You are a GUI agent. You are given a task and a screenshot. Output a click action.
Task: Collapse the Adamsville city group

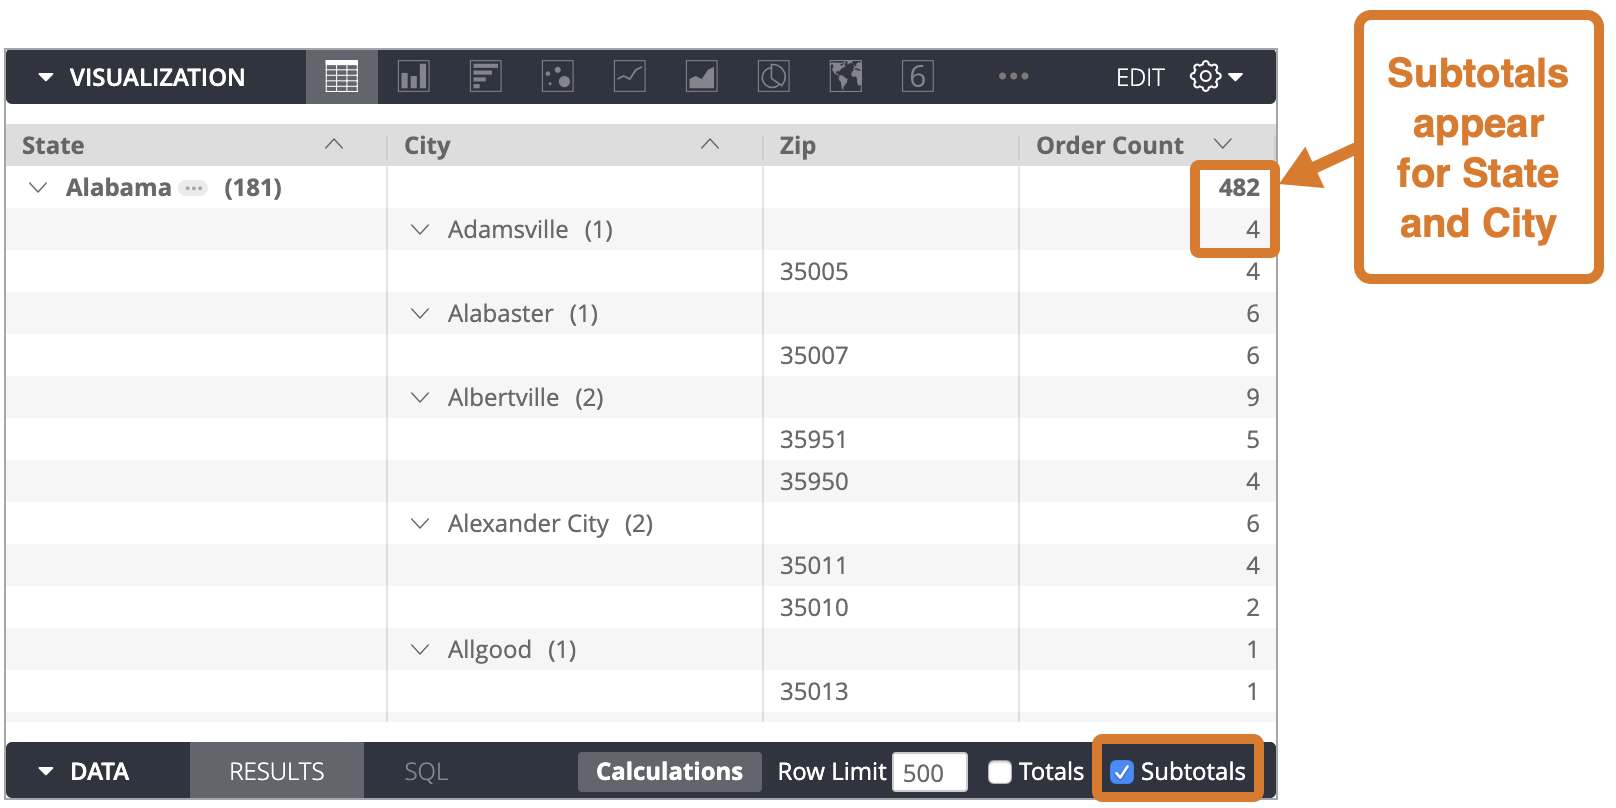(420, 230)
